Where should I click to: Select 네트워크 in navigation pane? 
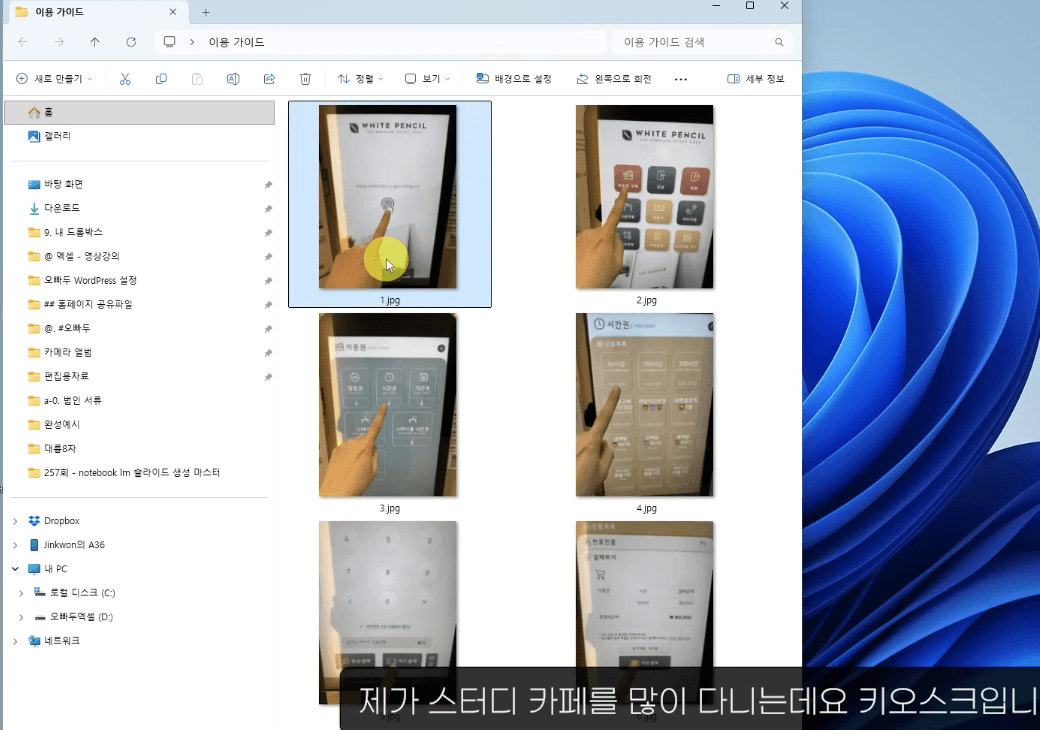pos(61,641)
